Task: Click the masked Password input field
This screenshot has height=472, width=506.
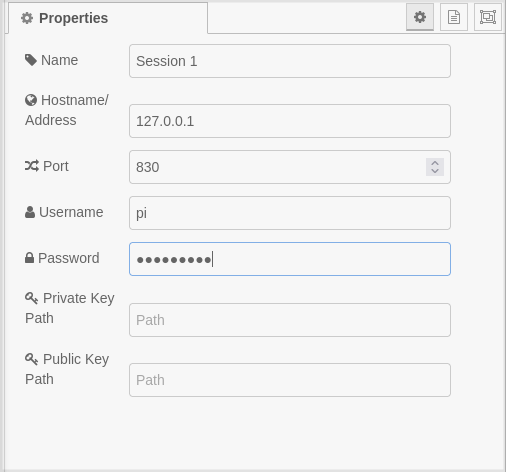Action: pos(290,259)
